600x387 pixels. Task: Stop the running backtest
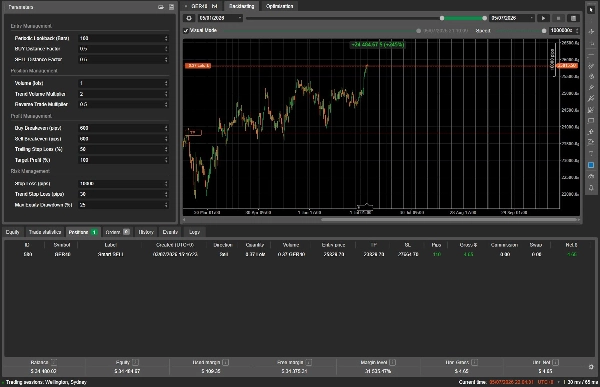point(558,18)
